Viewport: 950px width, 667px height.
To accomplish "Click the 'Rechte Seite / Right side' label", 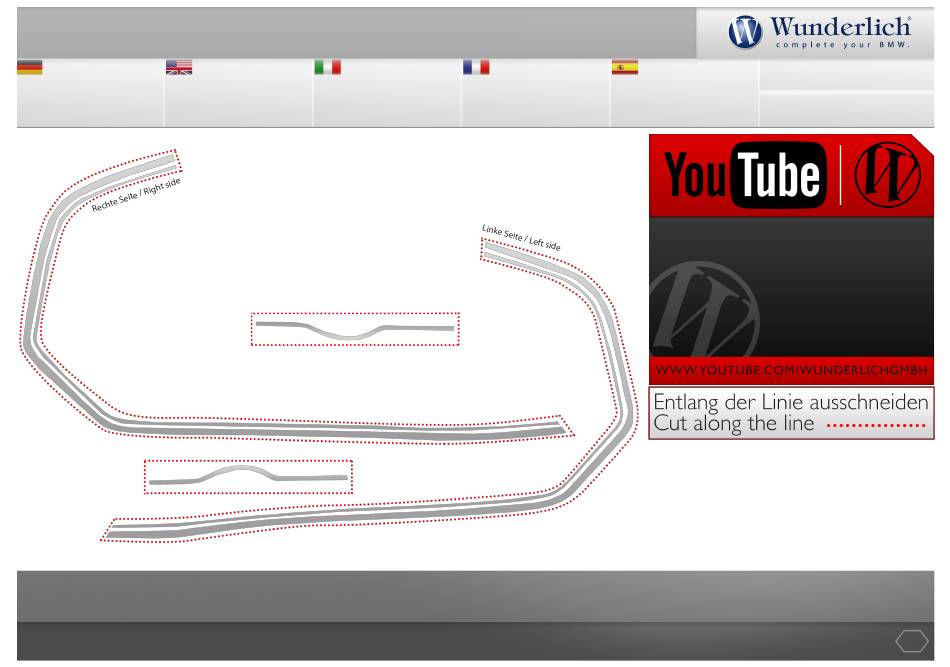I will click(136, 195).
